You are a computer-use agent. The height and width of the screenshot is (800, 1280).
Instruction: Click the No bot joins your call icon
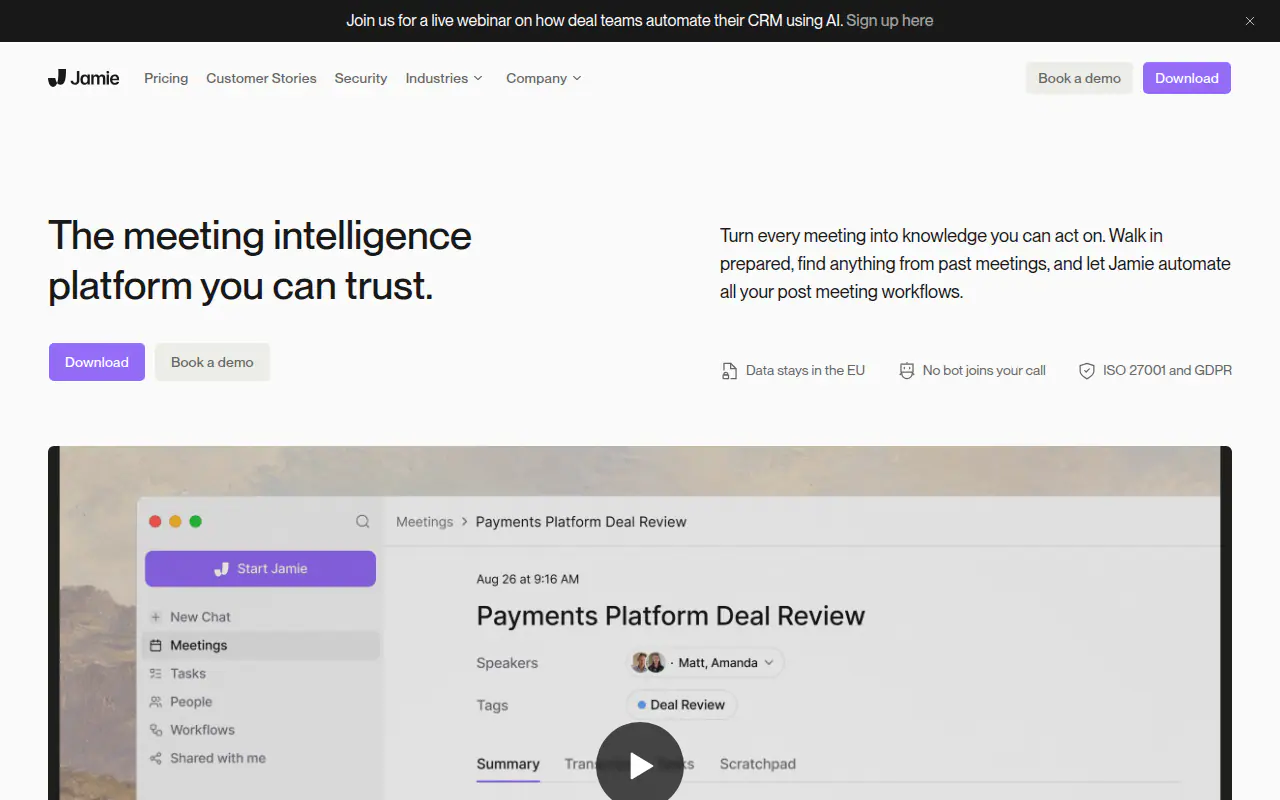(x=907, y=371)
